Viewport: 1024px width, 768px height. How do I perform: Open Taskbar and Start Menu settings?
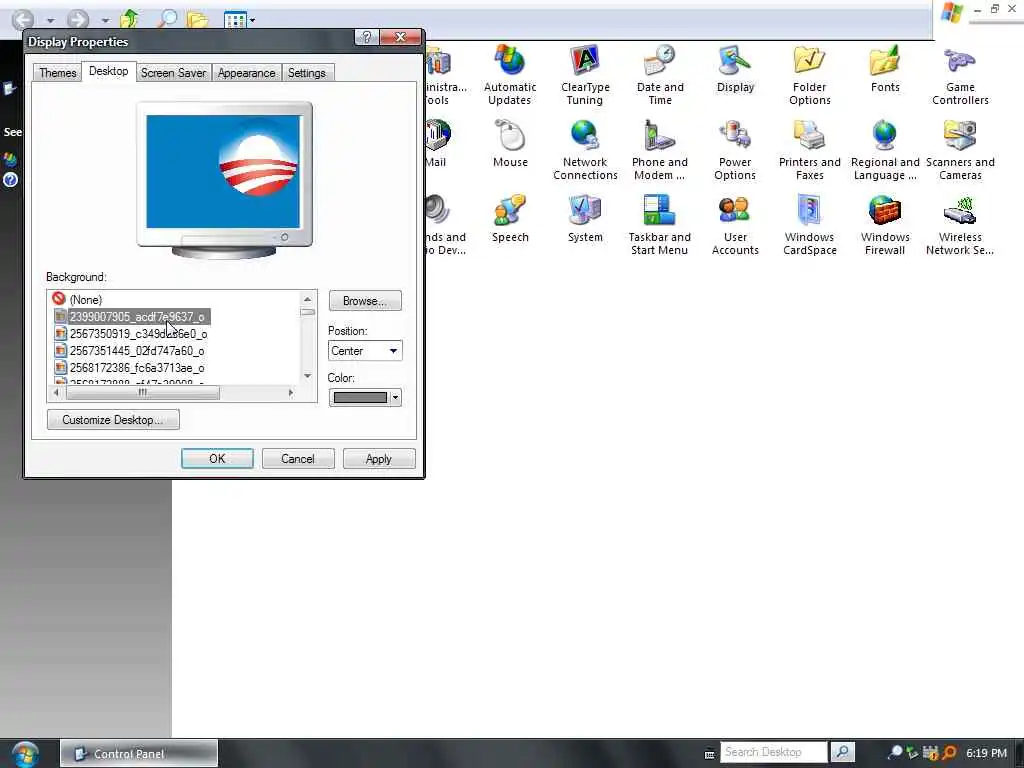[660, 225]
